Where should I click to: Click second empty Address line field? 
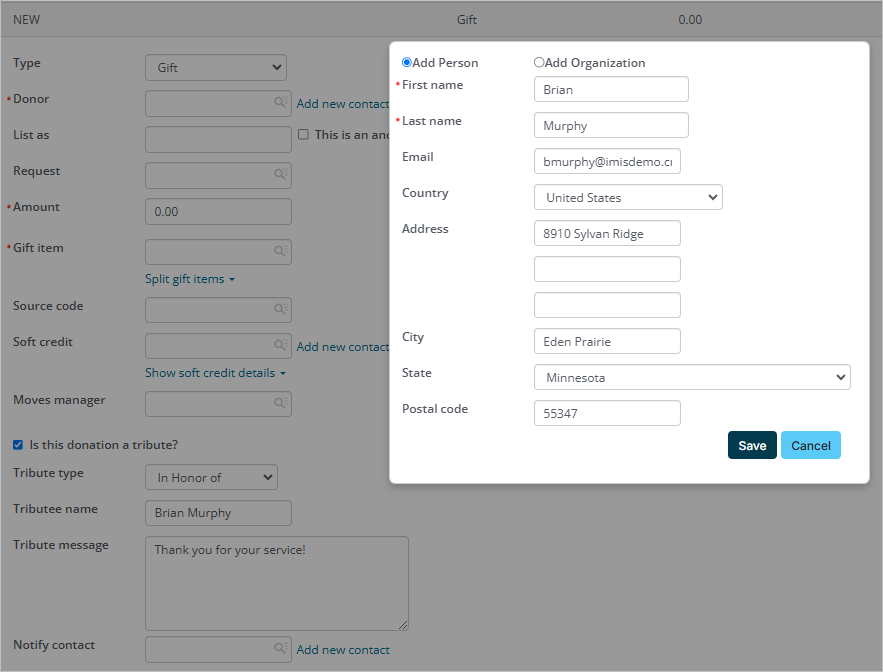[x=607, y=269]
